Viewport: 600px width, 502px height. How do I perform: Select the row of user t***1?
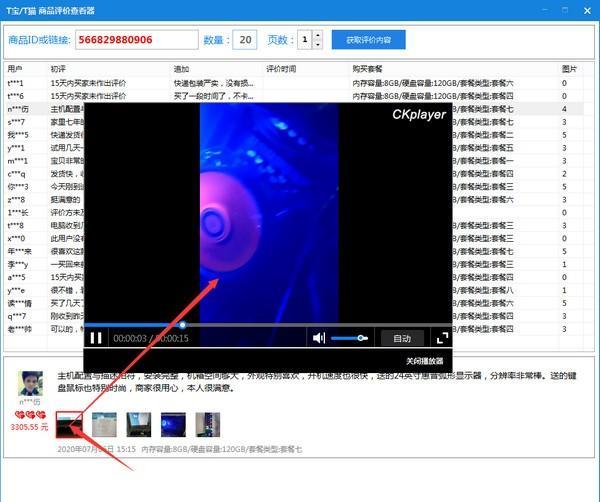294,83
